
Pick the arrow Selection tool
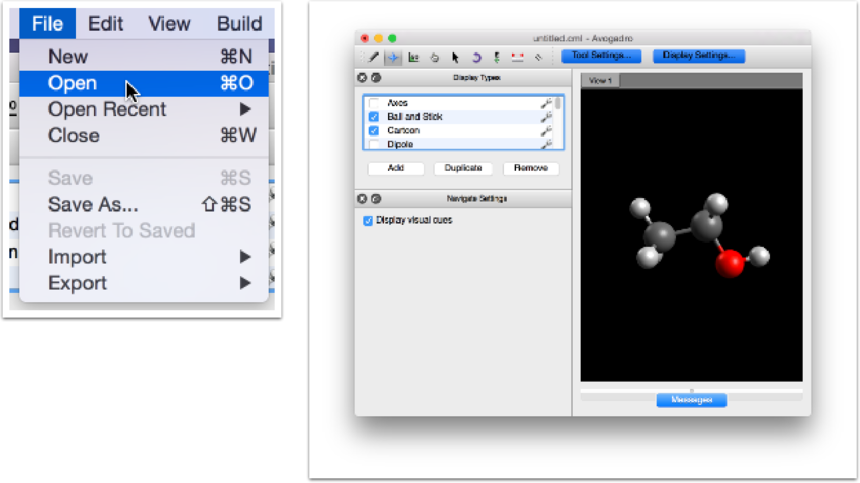pyautogui.click(x=456, y=57)
